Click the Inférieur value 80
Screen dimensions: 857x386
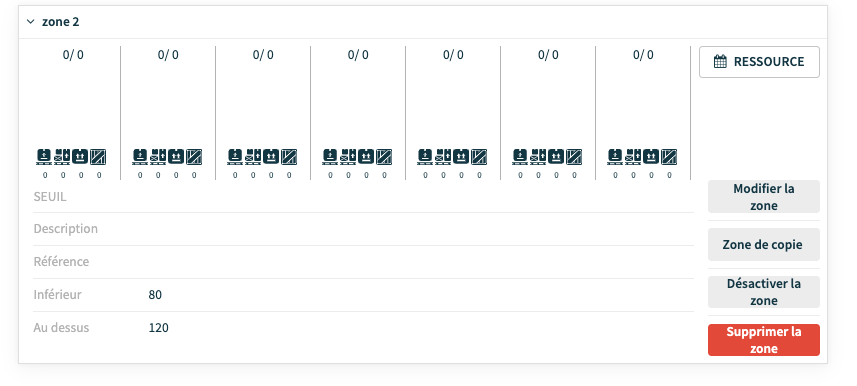coord(155,295)
